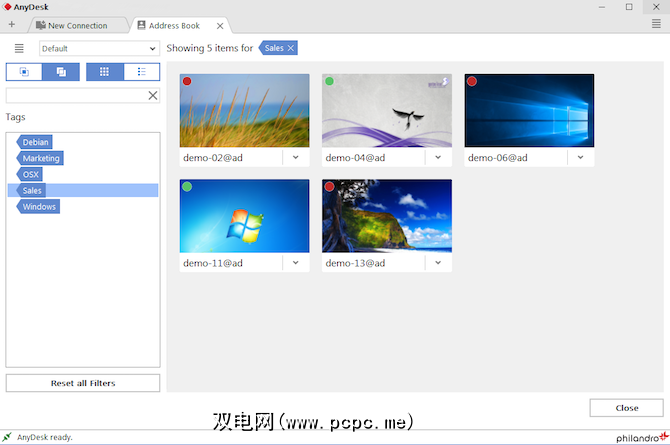This screenshot has width=670, height=445.
Task: Toggle the single tag selection mode button
Action: pyautogui.click(x=24, y=72)
